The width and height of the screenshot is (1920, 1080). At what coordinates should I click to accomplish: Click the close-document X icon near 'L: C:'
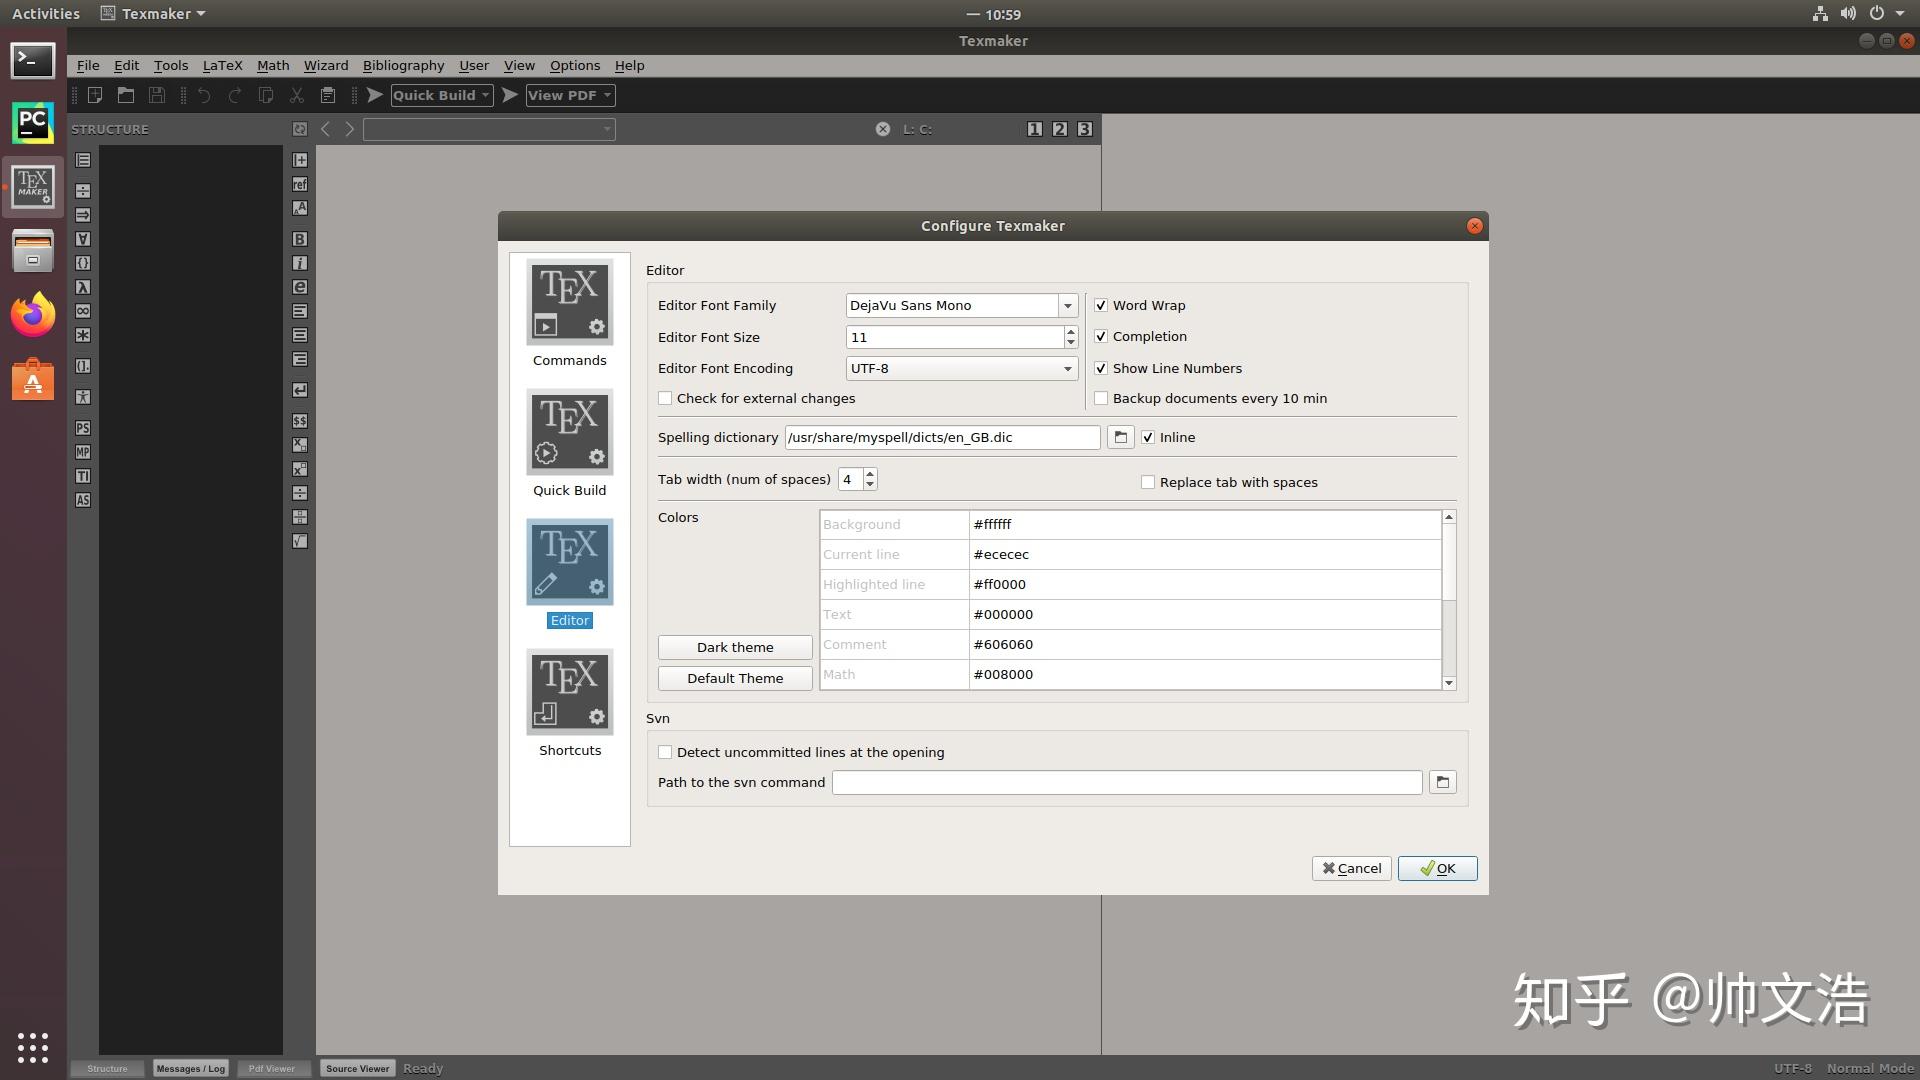[883, 129]
